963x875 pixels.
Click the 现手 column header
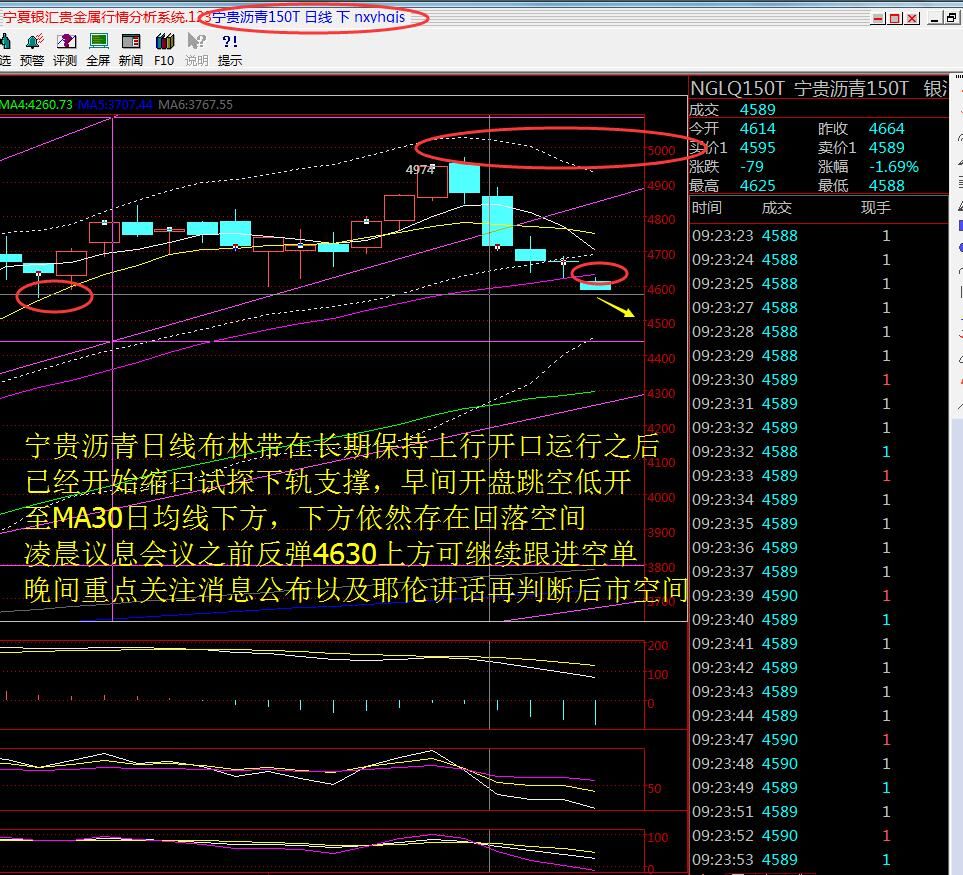coord(875,208)
